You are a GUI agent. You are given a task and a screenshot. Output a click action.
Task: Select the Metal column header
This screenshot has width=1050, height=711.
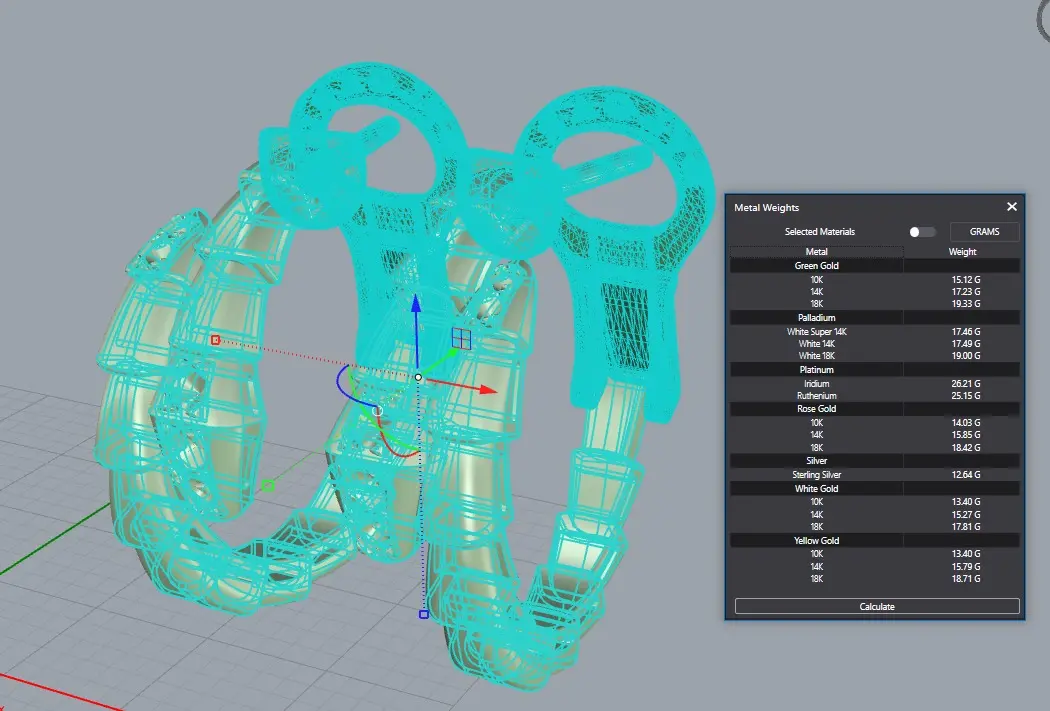pyautogui.click(x=816, y=252)
